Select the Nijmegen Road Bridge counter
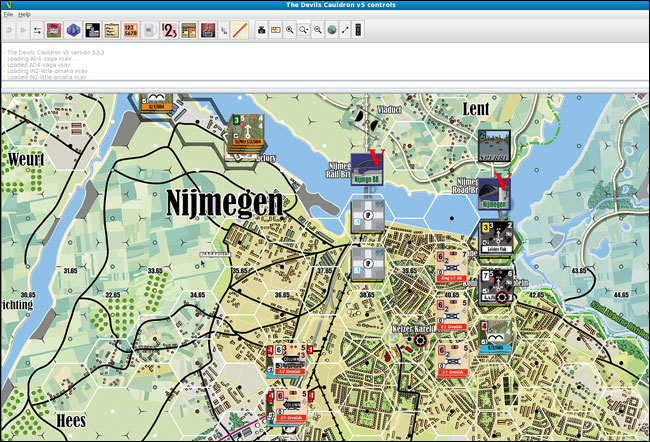The width and height of the screenshot is (650, 442). coord(494,190)
